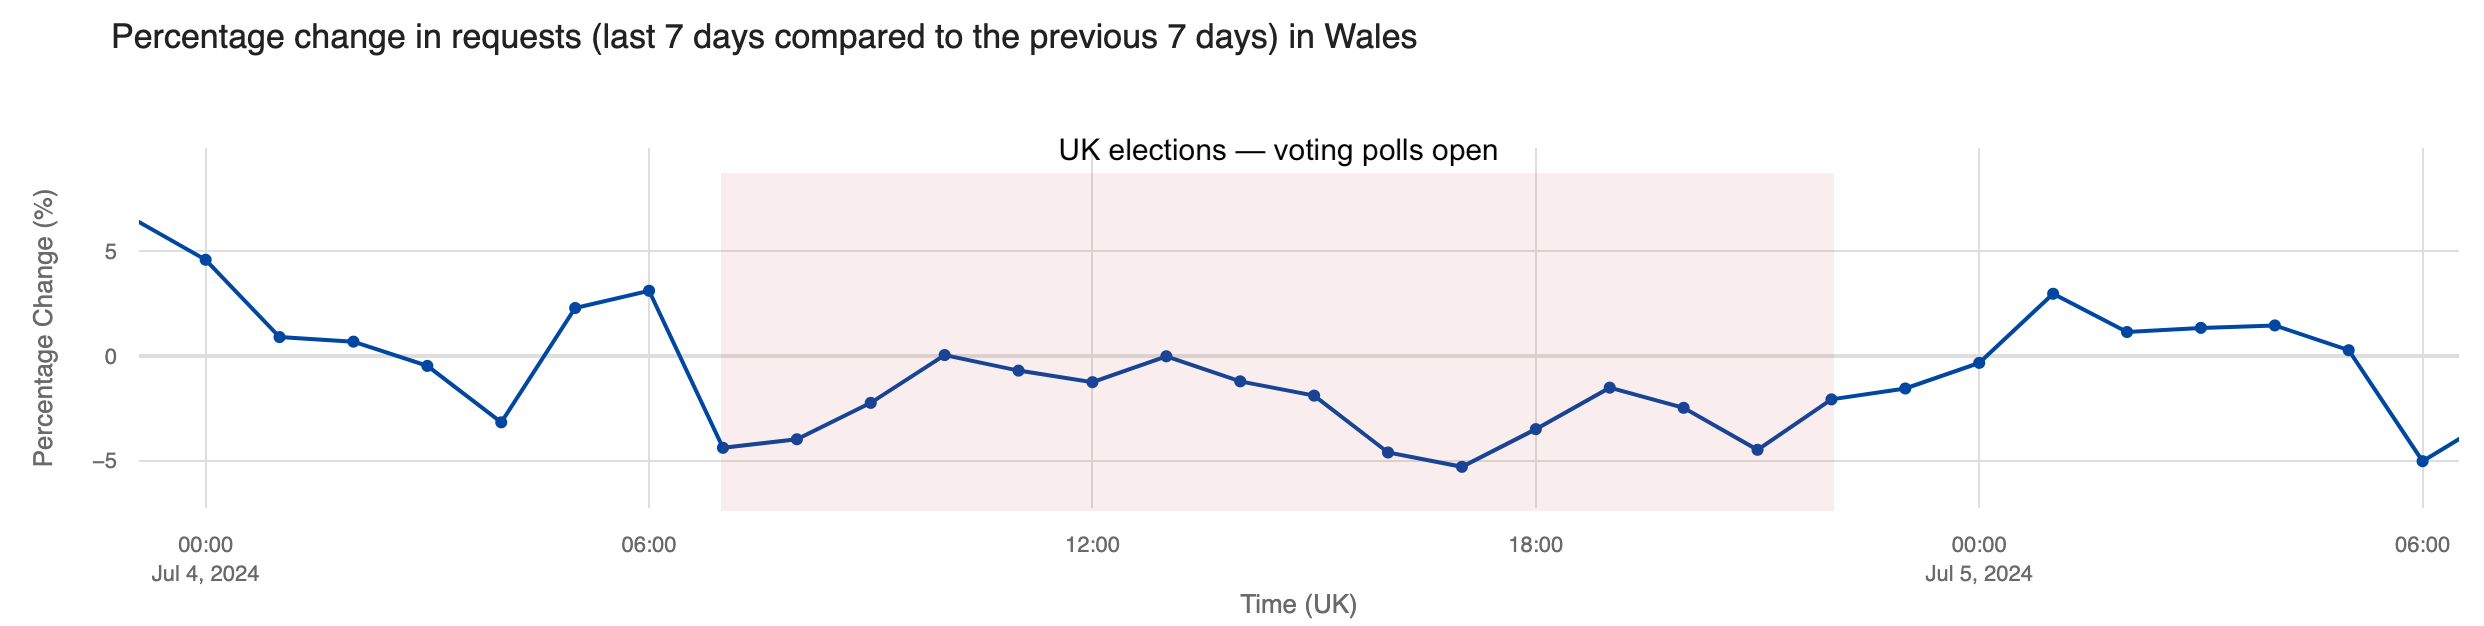Select the 21:00 Jul 4 data point
The height and width of the screenshot is (626, 2484).
tap(1757, 450)
